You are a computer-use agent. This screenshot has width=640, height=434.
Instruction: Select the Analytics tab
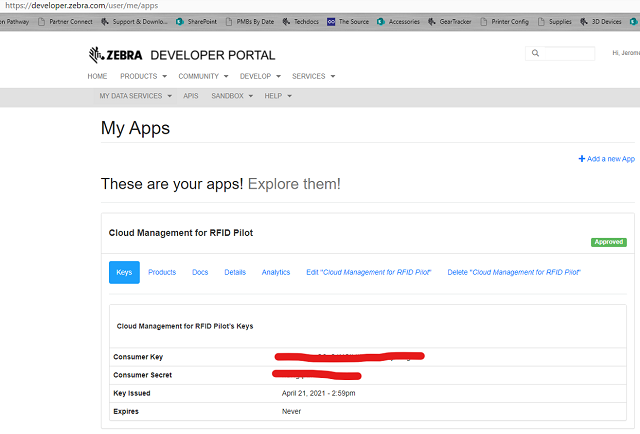[276, 272]
